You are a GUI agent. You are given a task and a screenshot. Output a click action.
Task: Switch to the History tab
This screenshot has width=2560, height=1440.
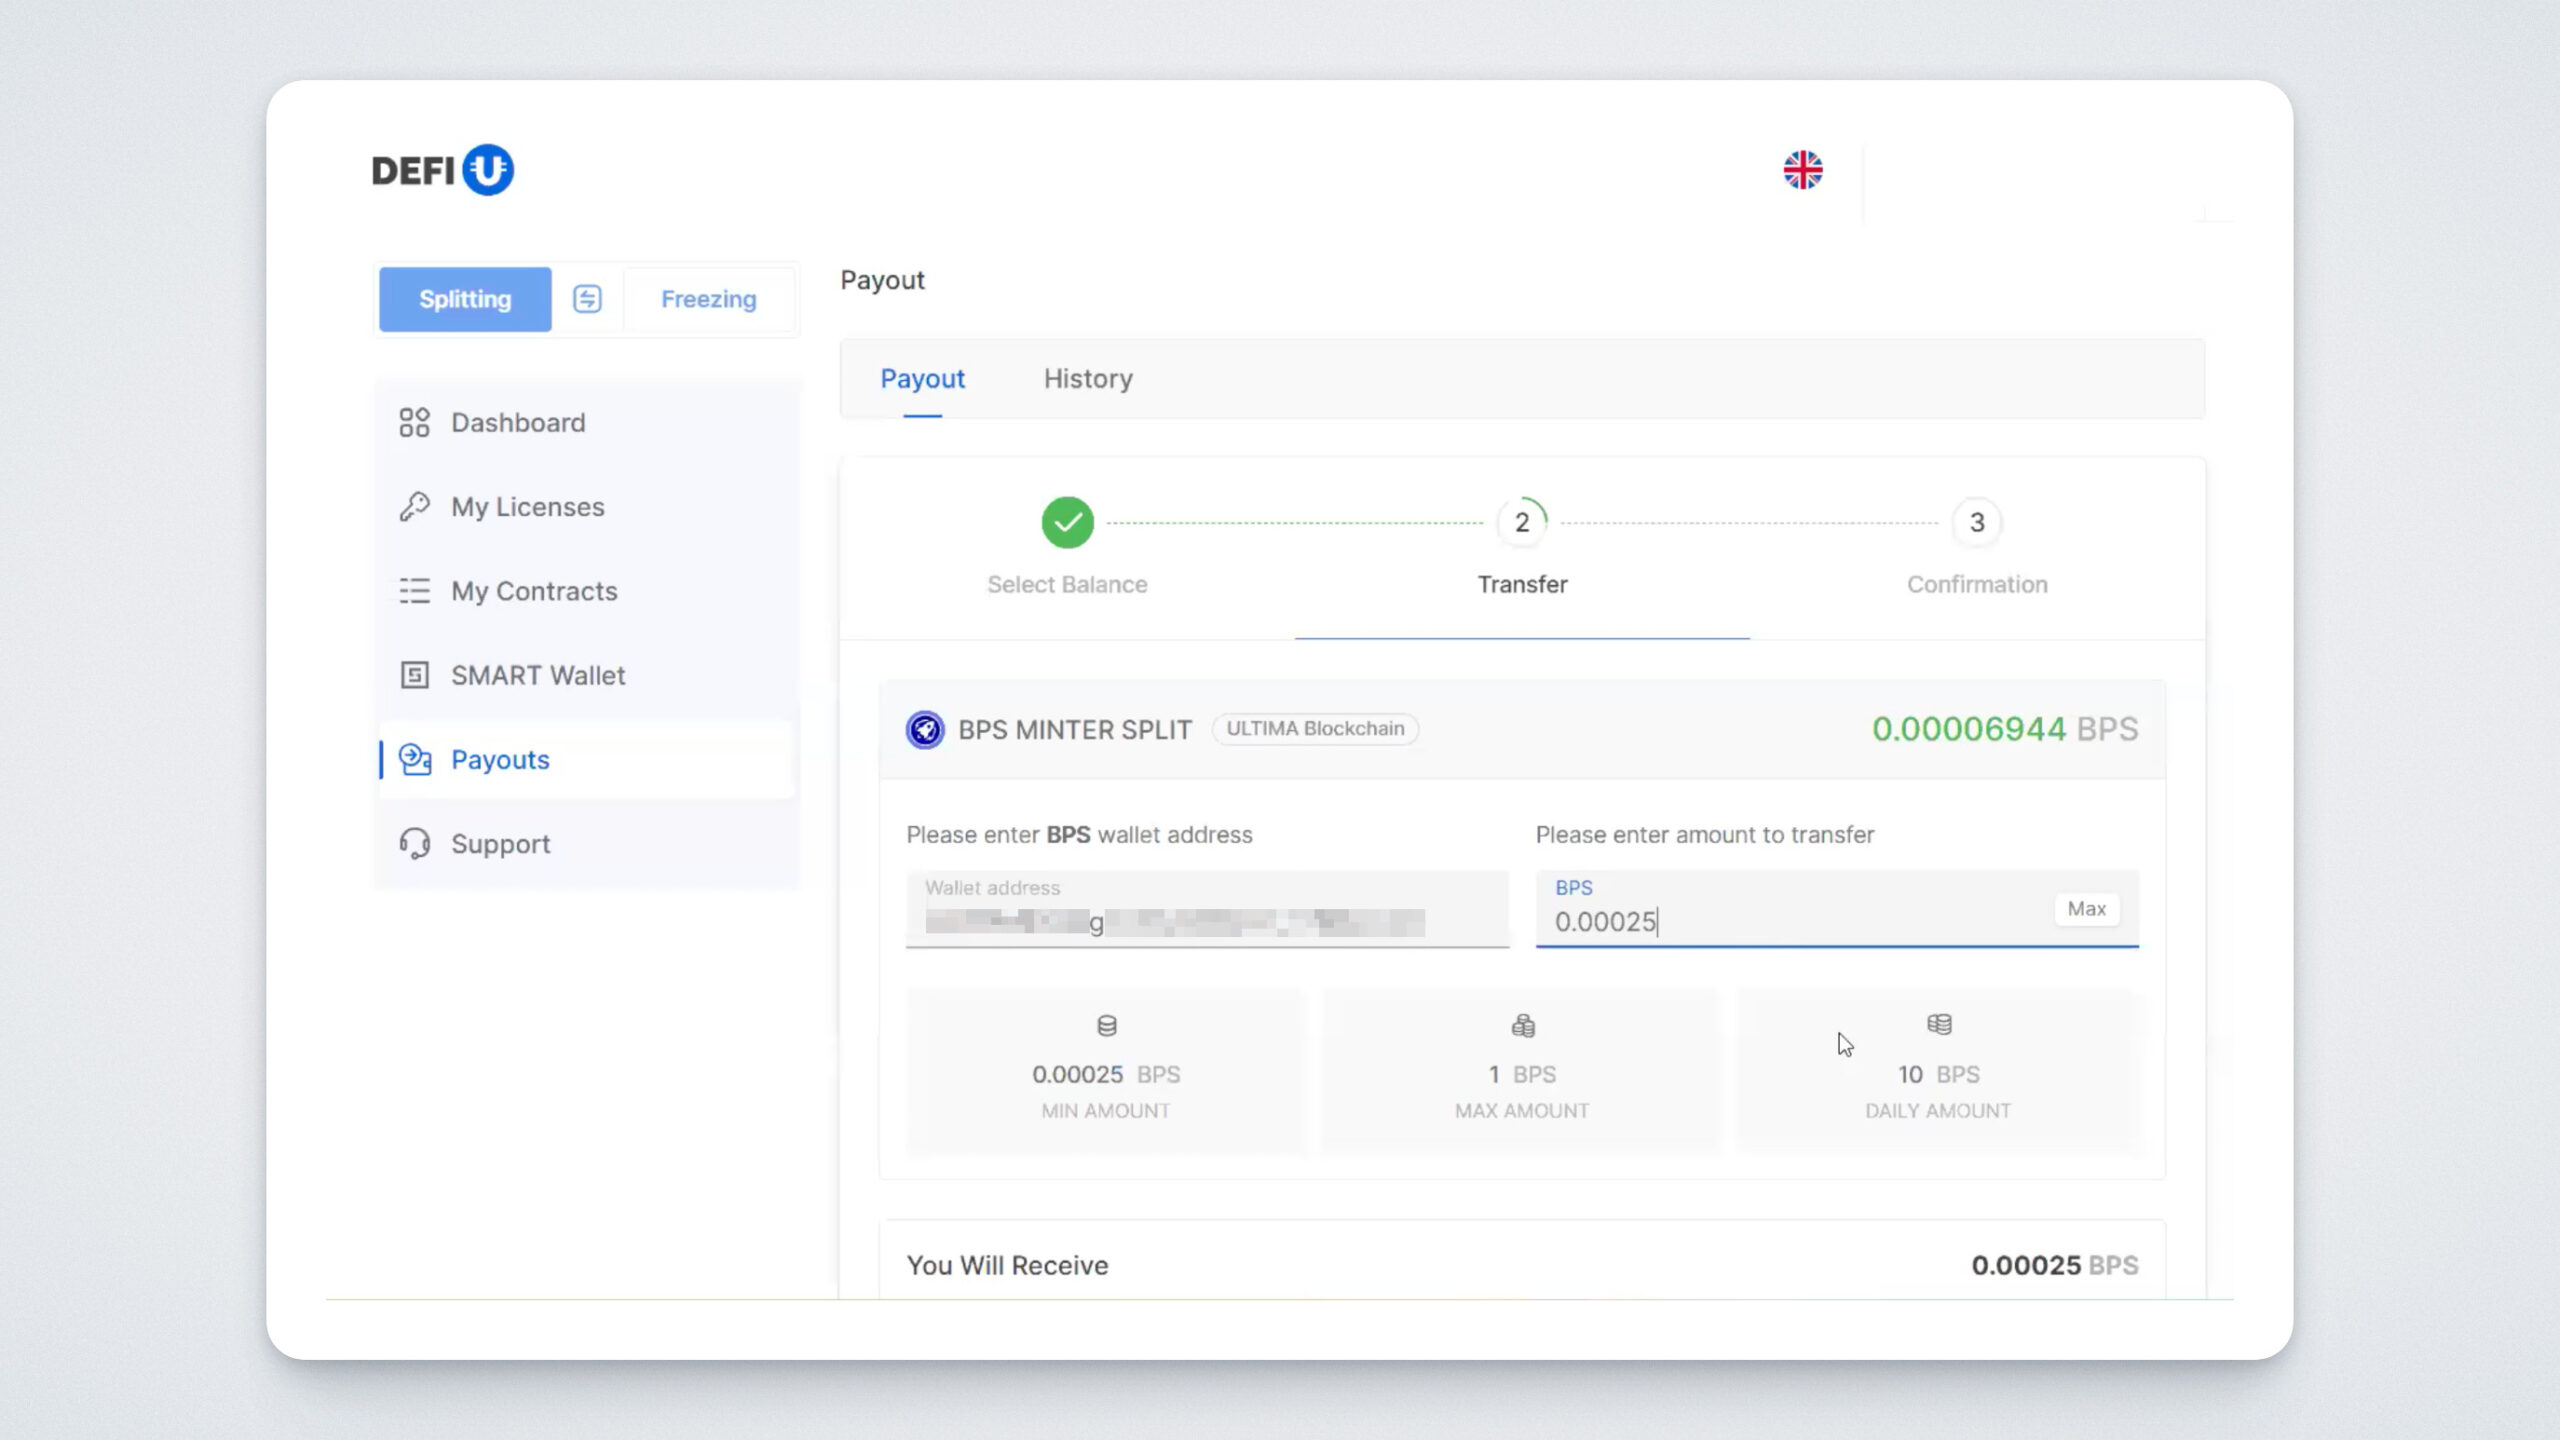pyautogui.click(x=1087, y=379)
